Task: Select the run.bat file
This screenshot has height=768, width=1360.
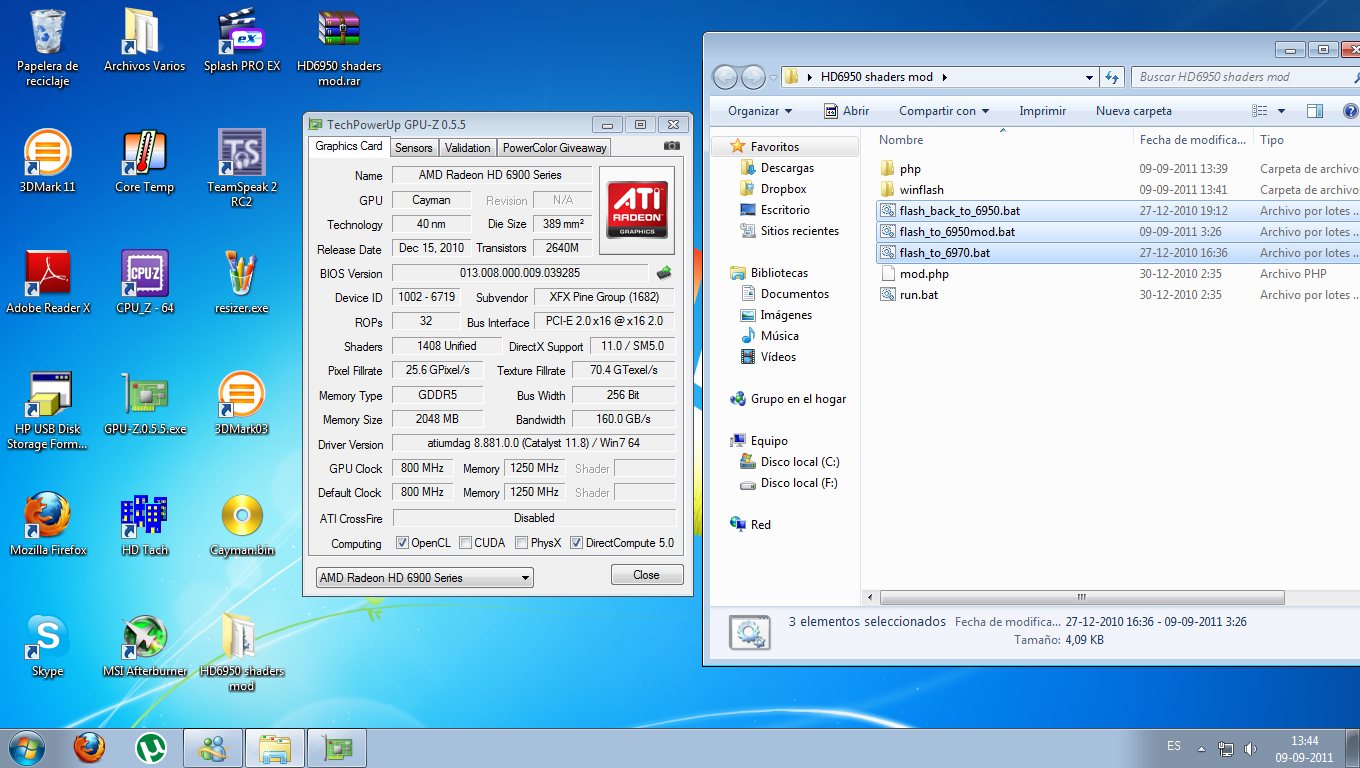Action: pos(918,295)
